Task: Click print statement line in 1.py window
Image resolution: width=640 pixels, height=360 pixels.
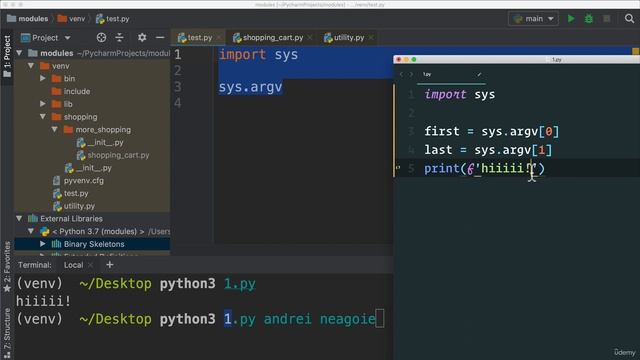Action: (484, 168)
